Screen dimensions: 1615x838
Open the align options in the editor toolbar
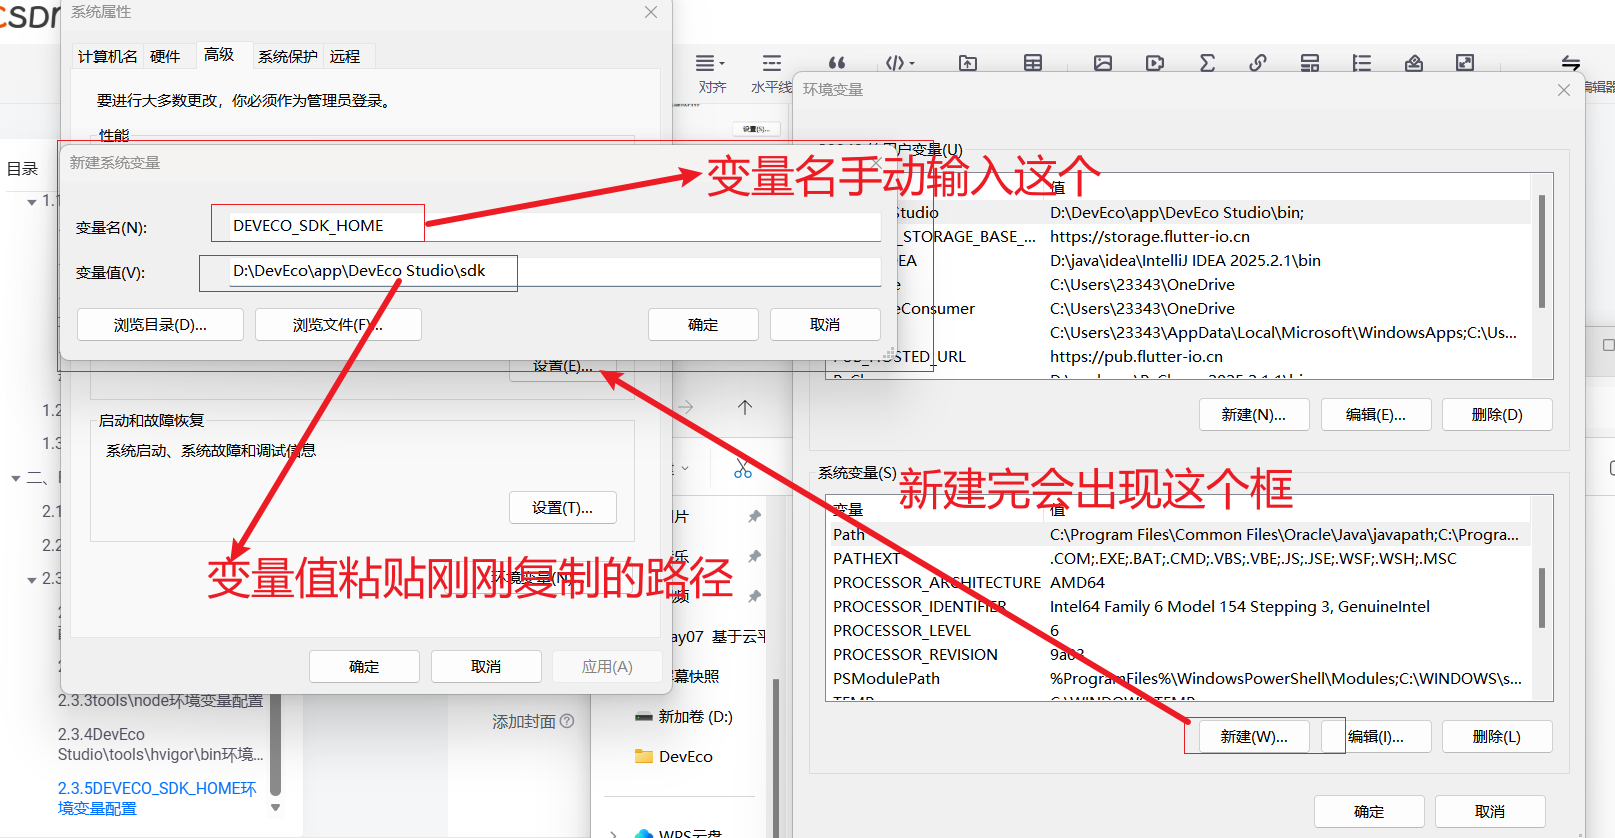(706, 63)
